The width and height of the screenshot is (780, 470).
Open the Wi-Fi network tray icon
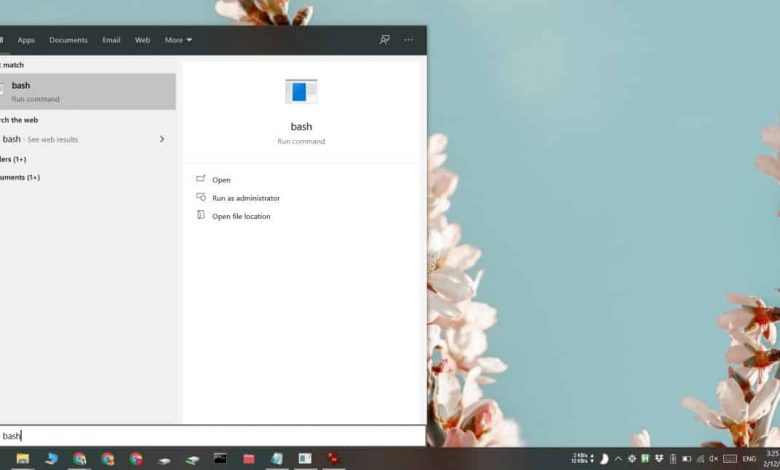point(700,459)
